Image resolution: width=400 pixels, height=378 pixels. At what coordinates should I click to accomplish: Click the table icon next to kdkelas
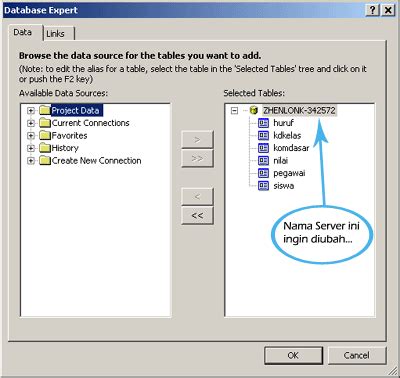pyautogui.click(x=263, y=135)
